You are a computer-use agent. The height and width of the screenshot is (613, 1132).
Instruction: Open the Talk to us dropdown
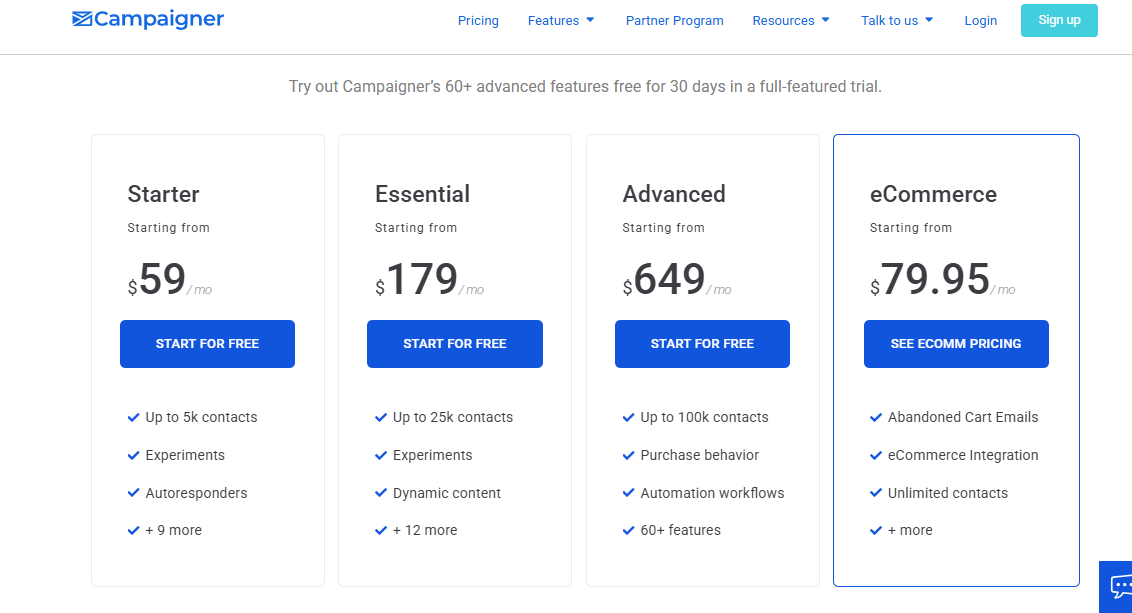tap(896, 21)
